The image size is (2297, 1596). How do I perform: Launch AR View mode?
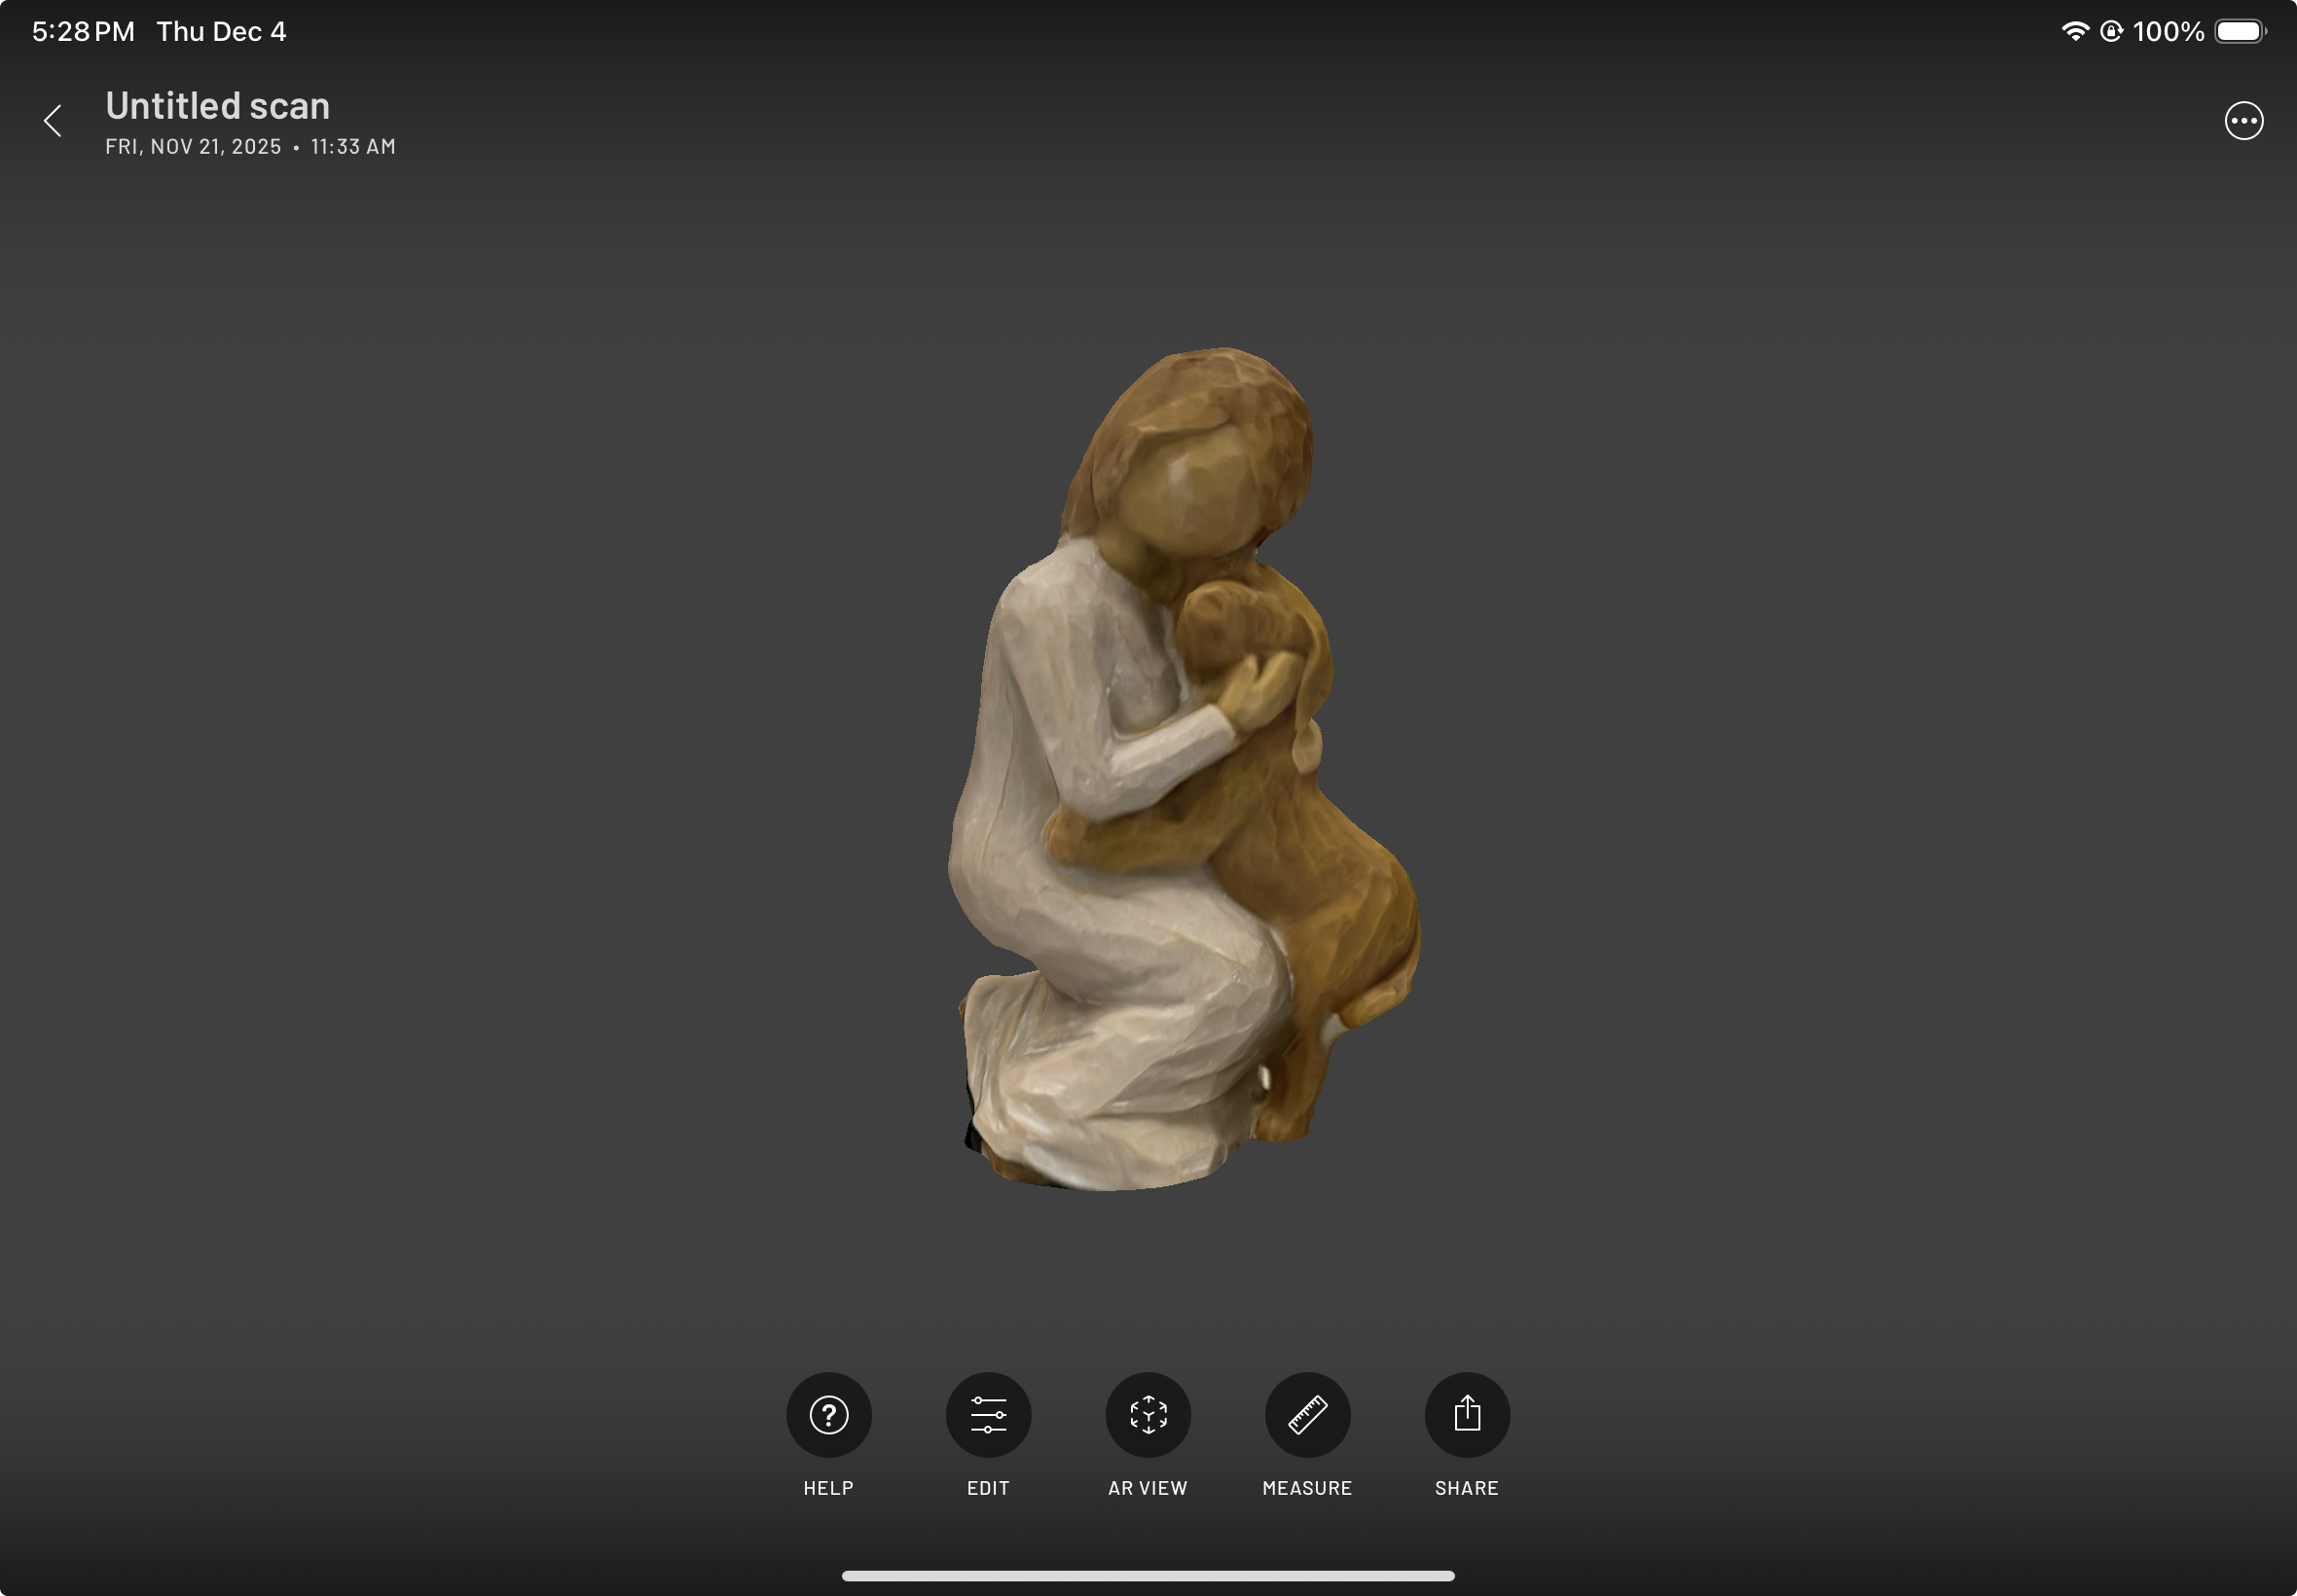click(1148, 1414)
